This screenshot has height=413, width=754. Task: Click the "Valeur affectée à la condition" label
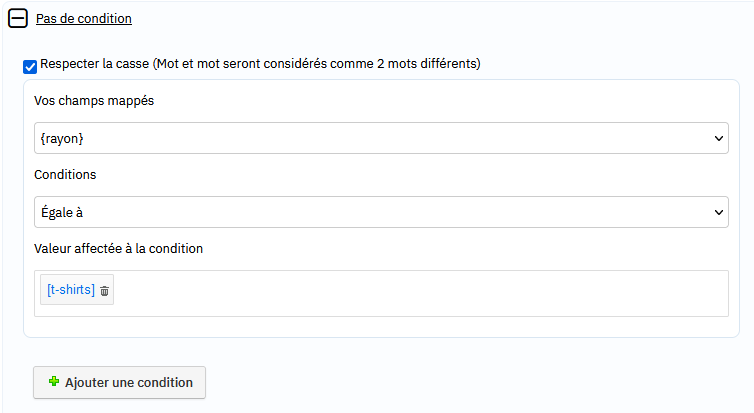coord(118,249)
